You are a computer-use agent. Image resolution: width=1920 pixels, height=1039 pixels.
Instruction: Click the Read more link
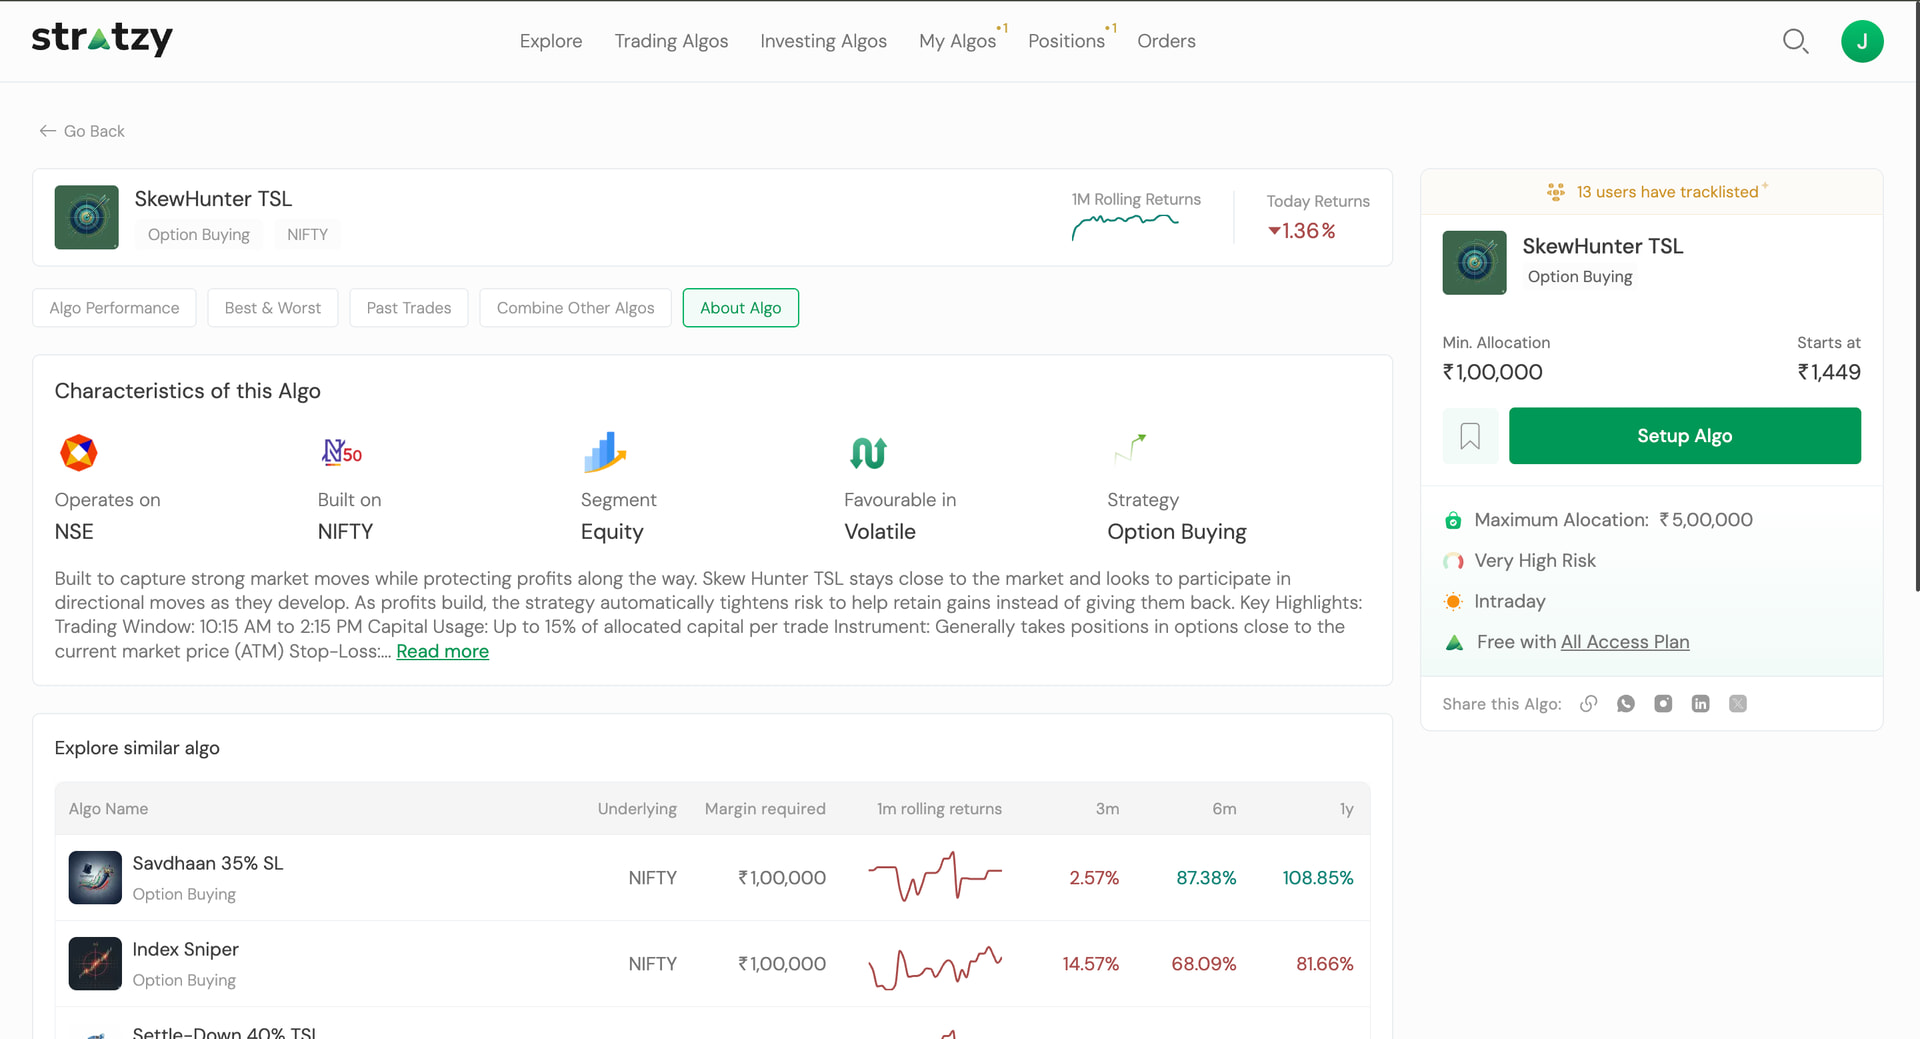[442, 652]
